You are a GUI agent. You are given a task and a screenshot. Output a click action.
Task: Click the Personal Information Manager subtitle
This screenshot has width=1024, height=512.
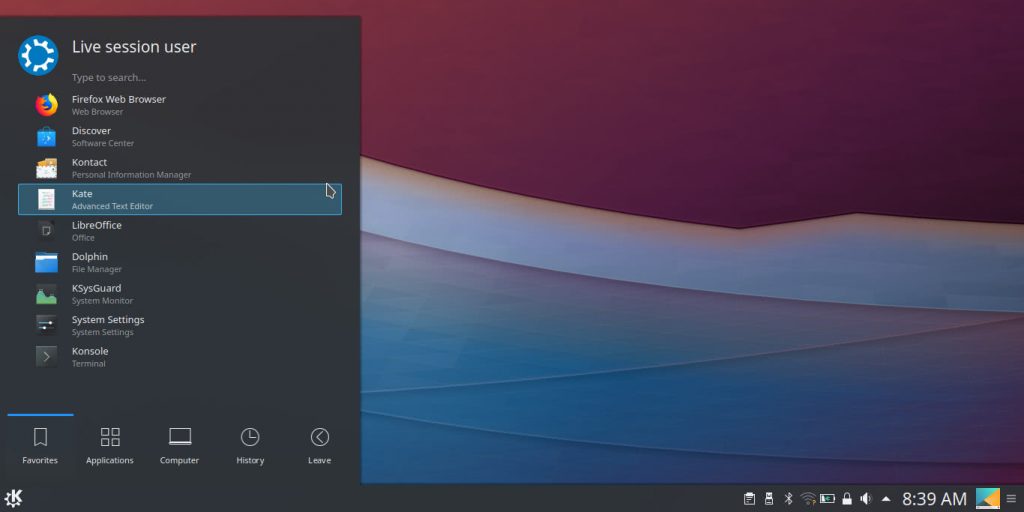(131, 175)
